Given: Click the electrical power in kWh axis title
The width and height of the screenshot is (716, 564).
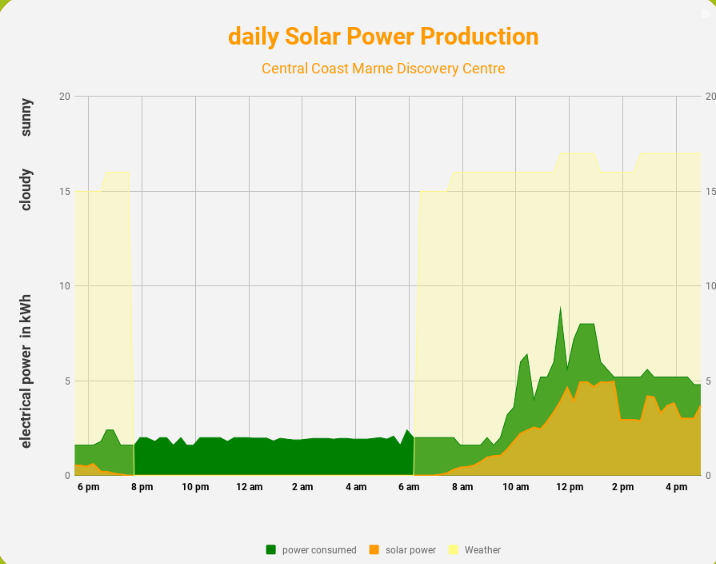Looking at the screenshot, I should [26, 371].
